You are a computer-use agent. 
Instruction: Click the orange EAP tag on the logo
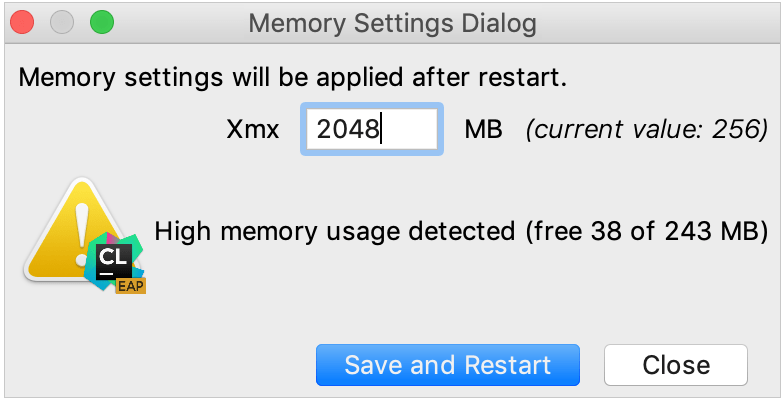point(130,286)
